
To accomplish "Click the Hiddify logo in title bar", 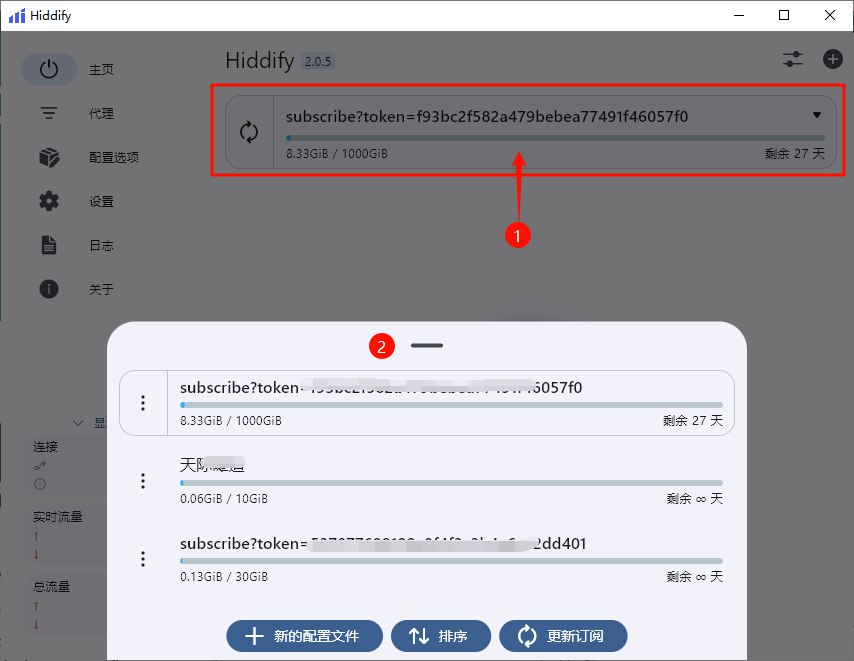I will [x=17, y=16].
